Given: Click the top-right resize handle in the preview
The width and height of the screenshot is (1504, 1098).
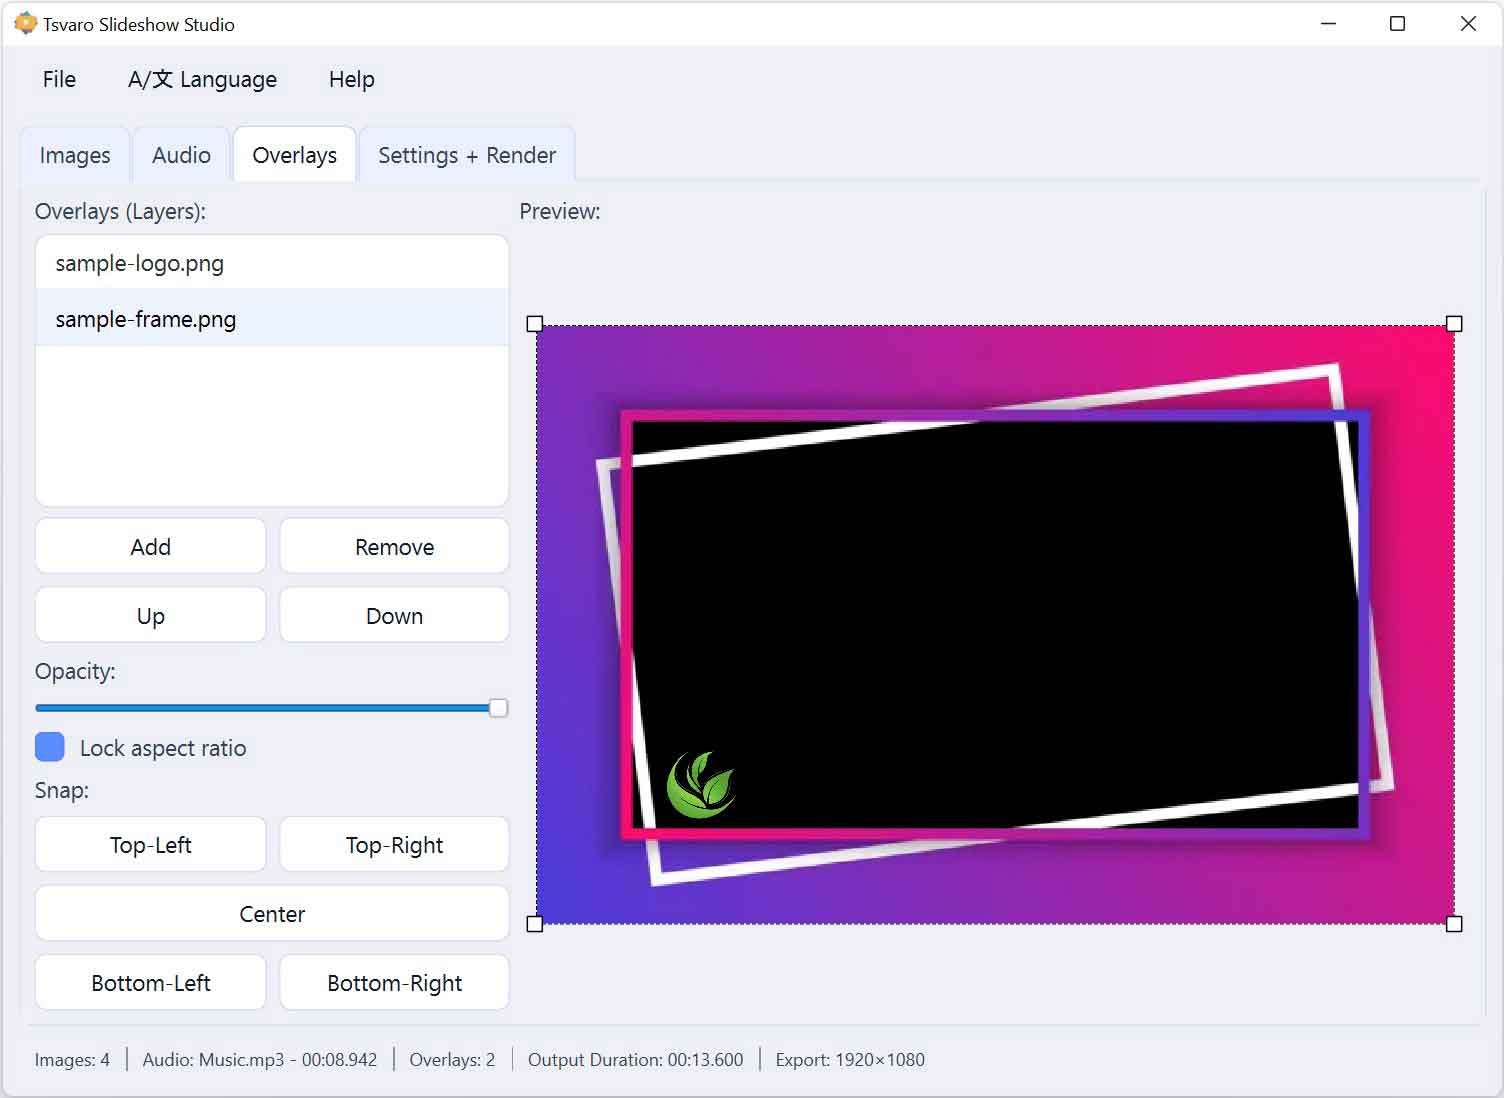Looking at the screenshot, I should pos(1453,323).
